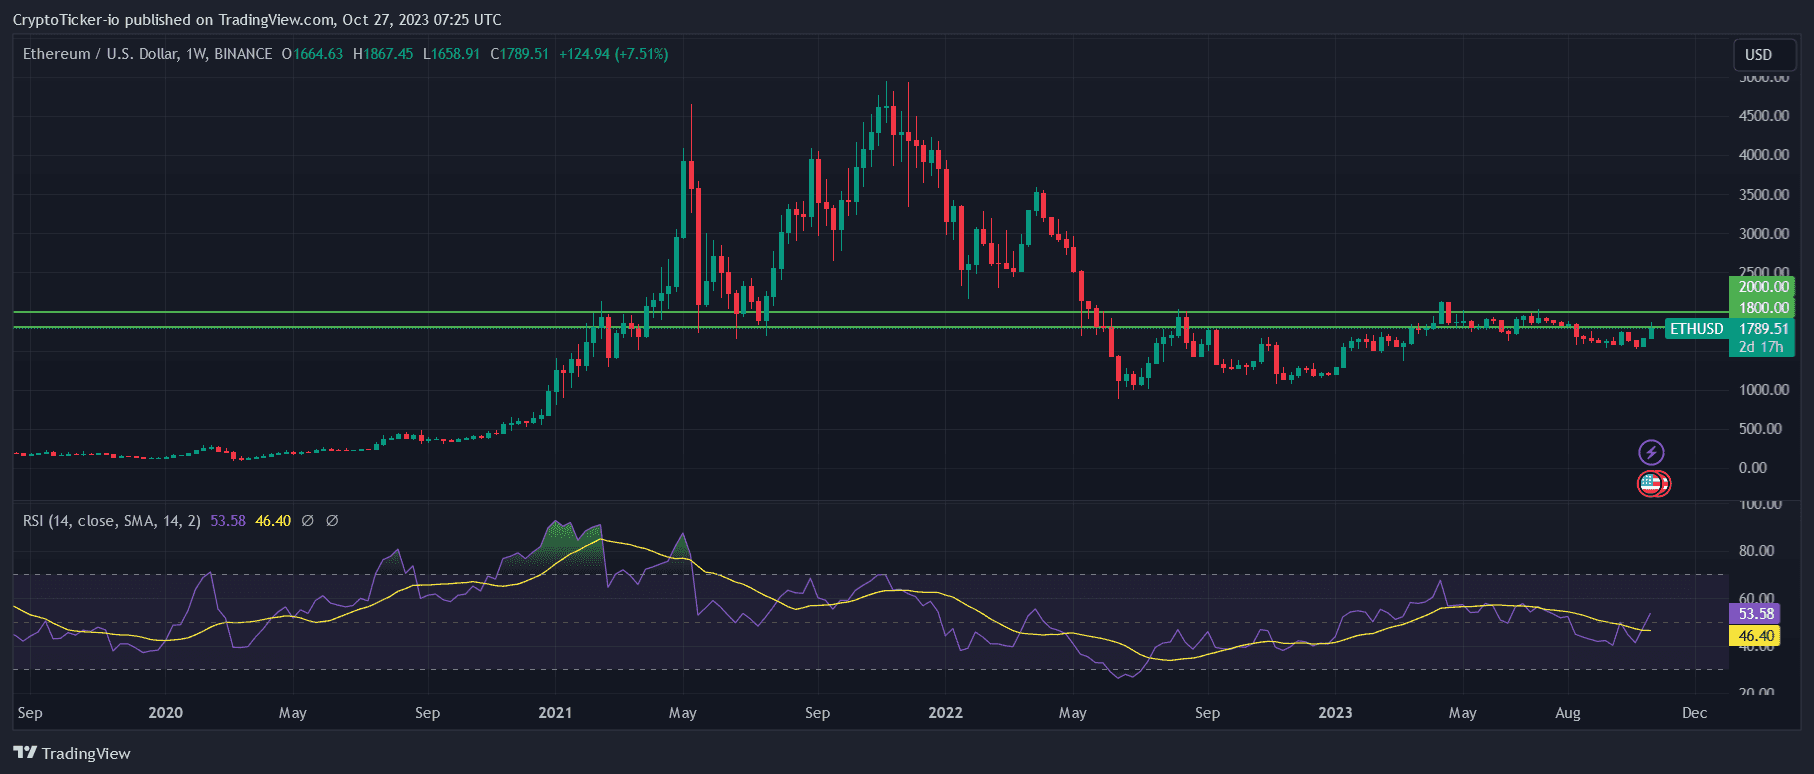Click the second ∅ symbol after the RSI values

pyautogui.click(x=332, y=521)
